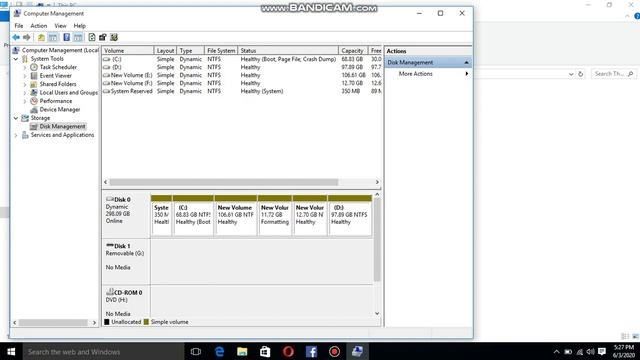The width and height of the screenshot is (640, 360).
Task: Select the (C:) volume row in list
Action: [x=242, y=59]
